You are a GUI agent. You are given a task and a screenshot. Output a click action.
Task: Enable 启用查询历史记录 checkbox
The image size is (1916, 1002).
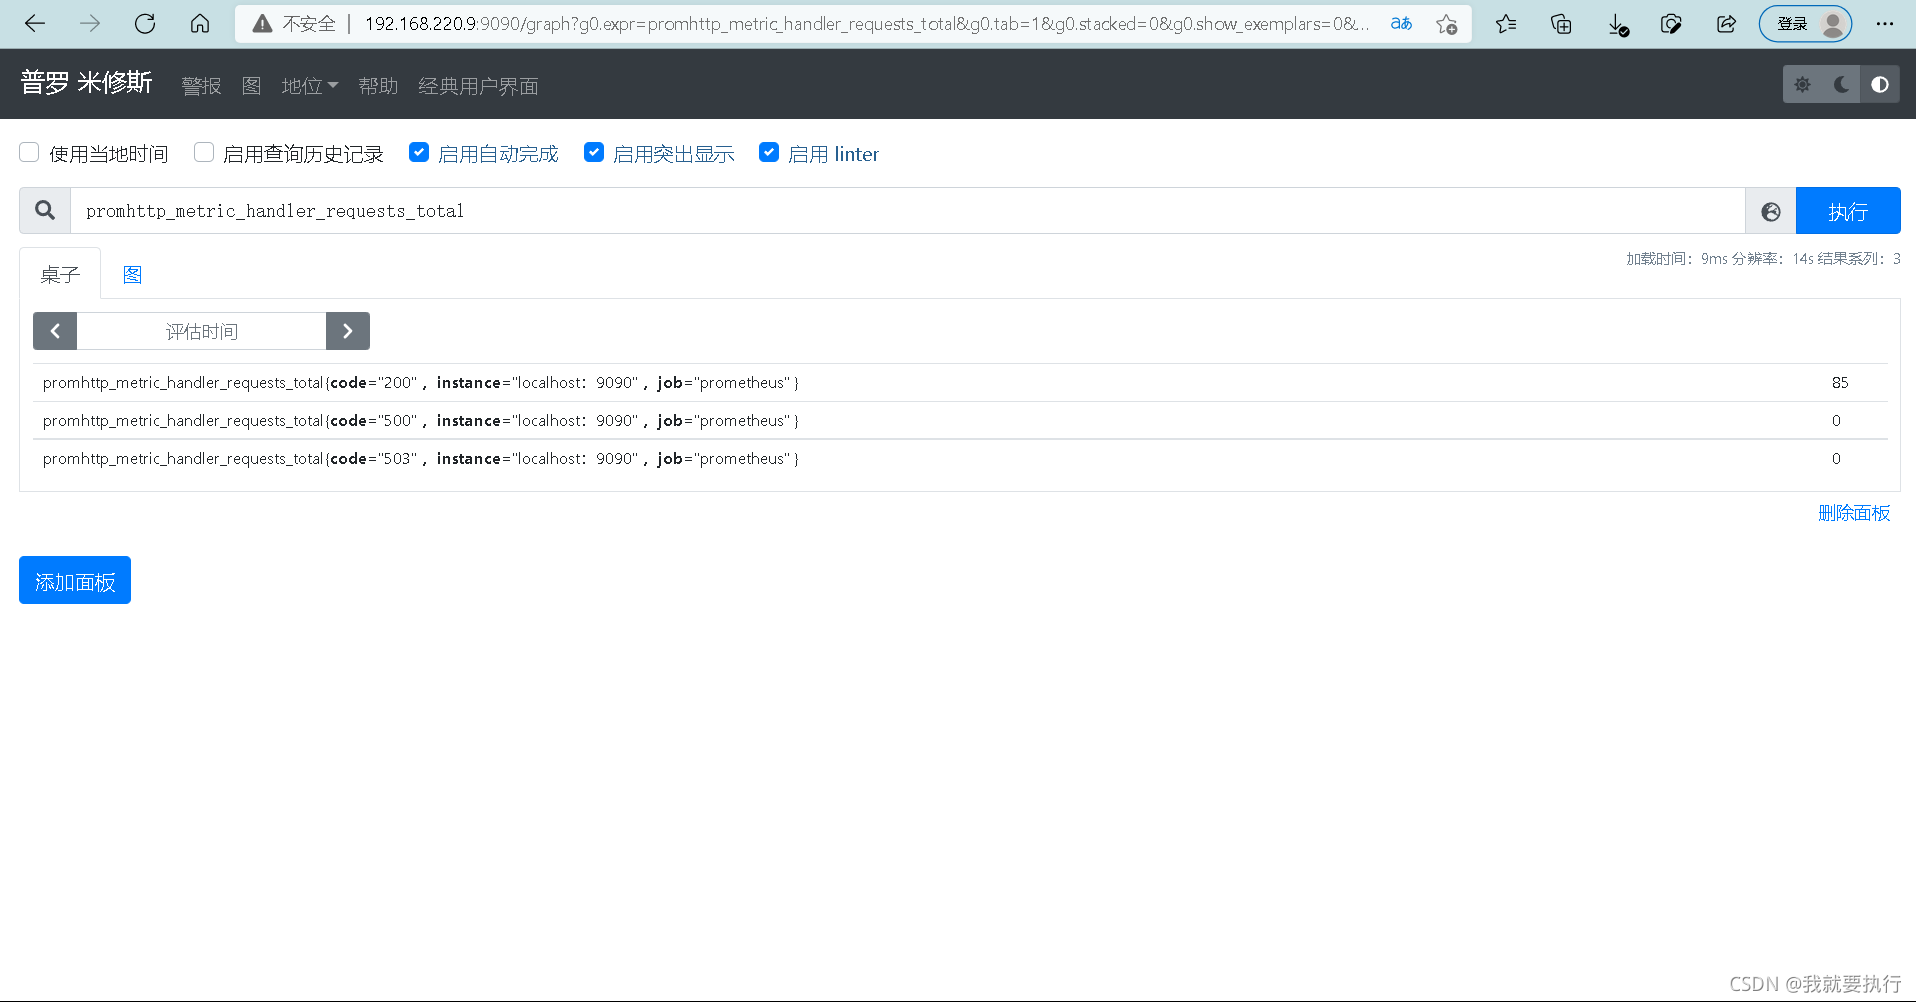[204, 152]
